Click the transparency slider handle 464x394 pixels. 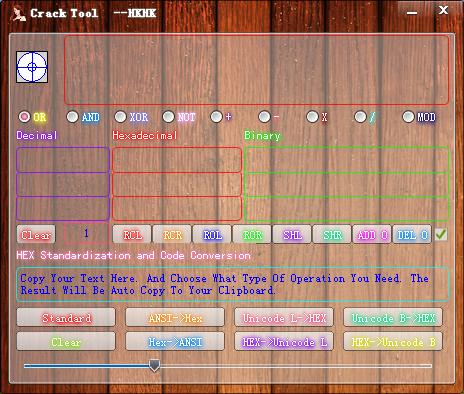[154, 365]
